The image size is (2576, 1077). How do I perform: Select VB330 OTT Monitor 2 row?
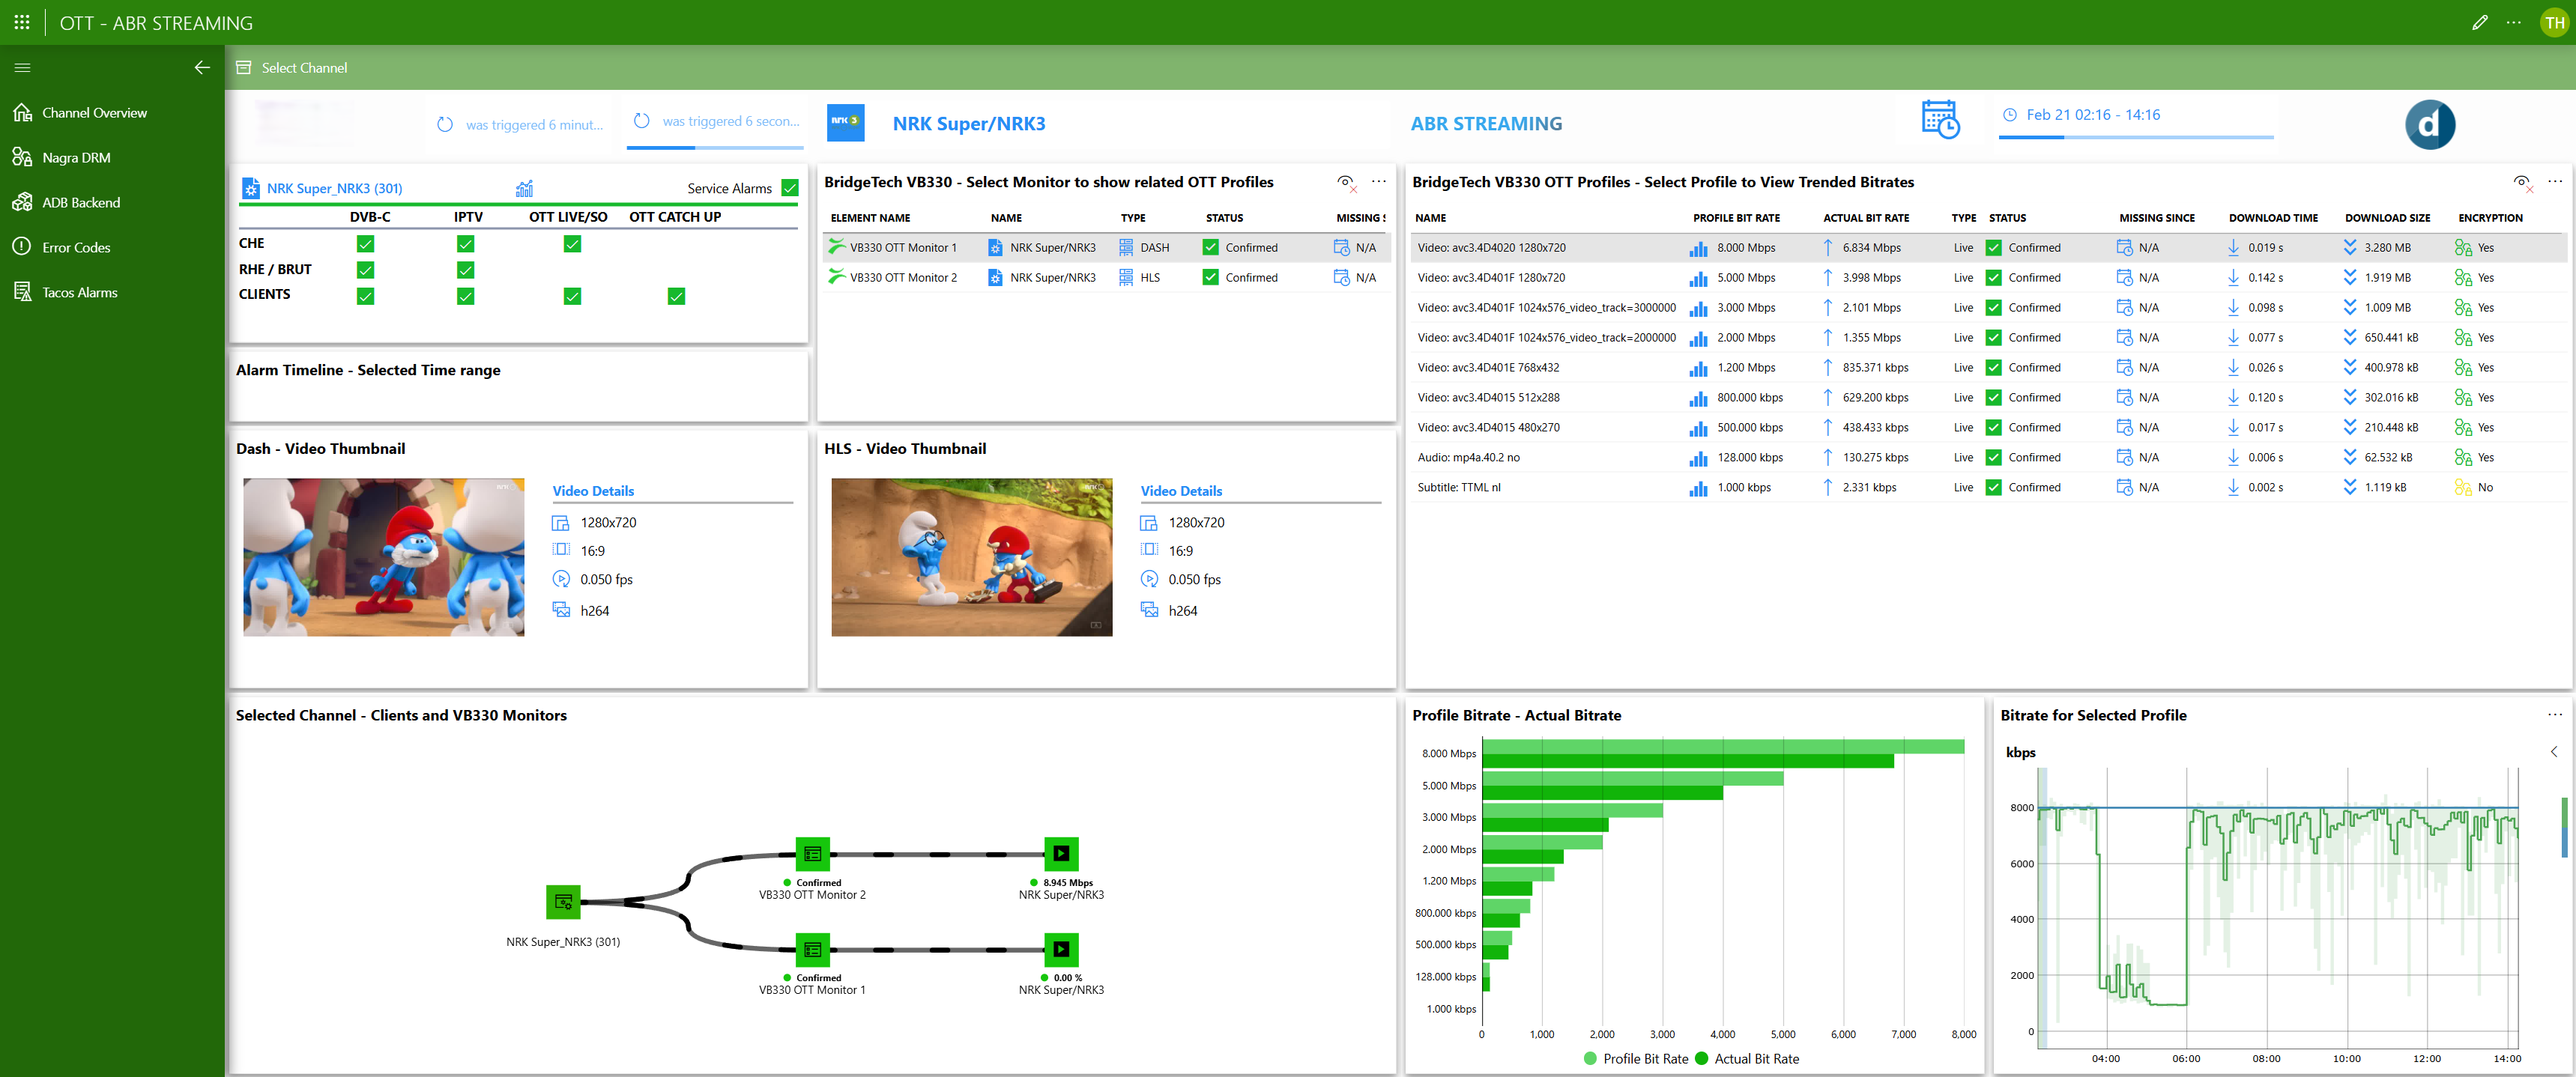click(1105, 278)
